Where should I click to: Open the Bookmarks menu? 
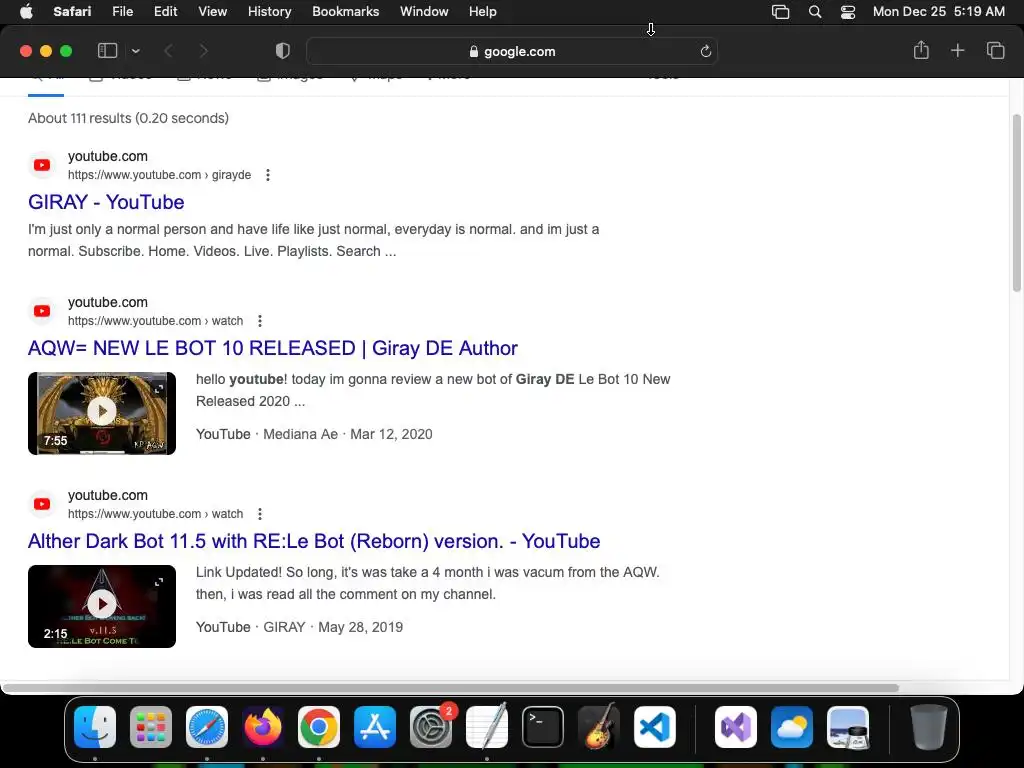click(x=345, y=12)
